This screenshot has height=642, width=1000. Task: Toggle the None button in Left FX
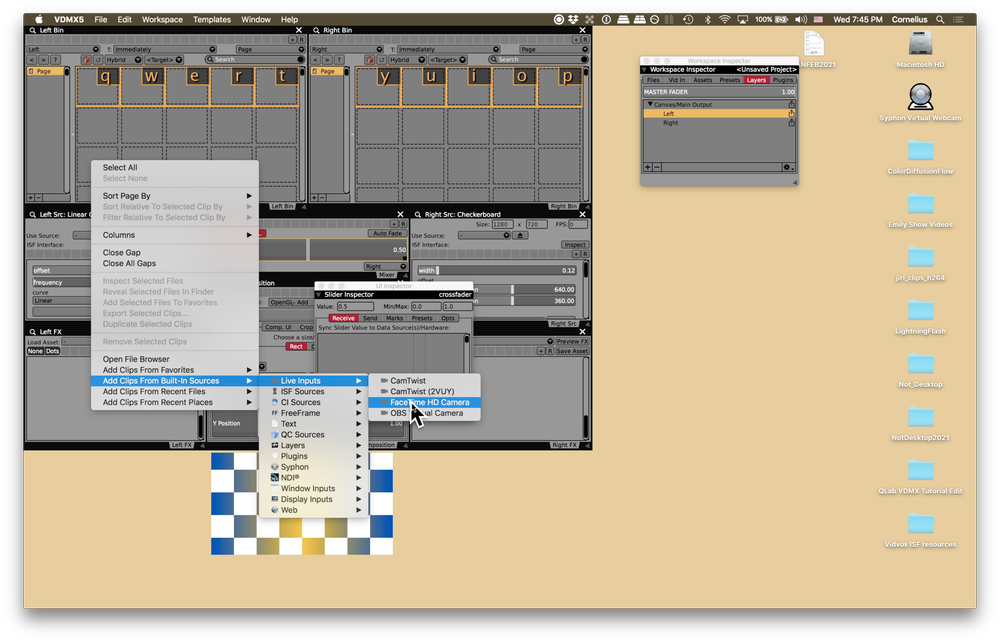35,351
